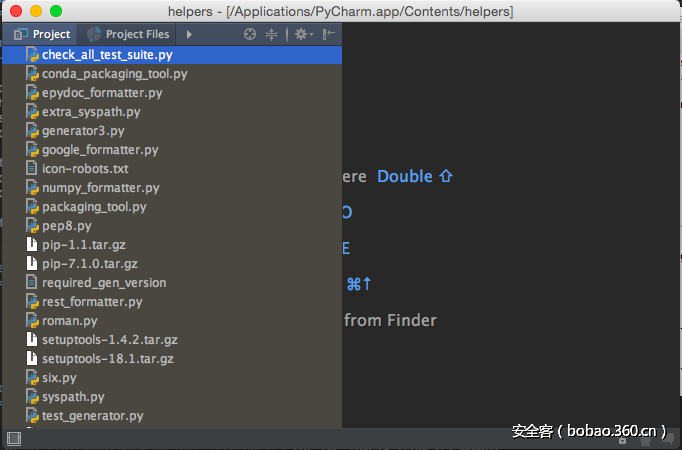Open the Project Files tab
The image size is (682, 450).
coord(127,34)
